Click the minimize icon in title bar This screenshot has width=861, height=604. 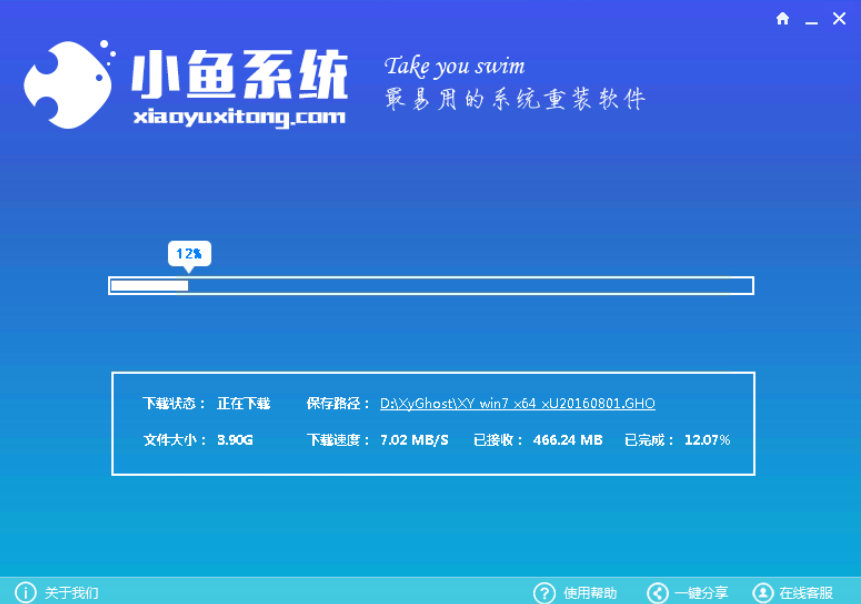click(x=810, y=18)
